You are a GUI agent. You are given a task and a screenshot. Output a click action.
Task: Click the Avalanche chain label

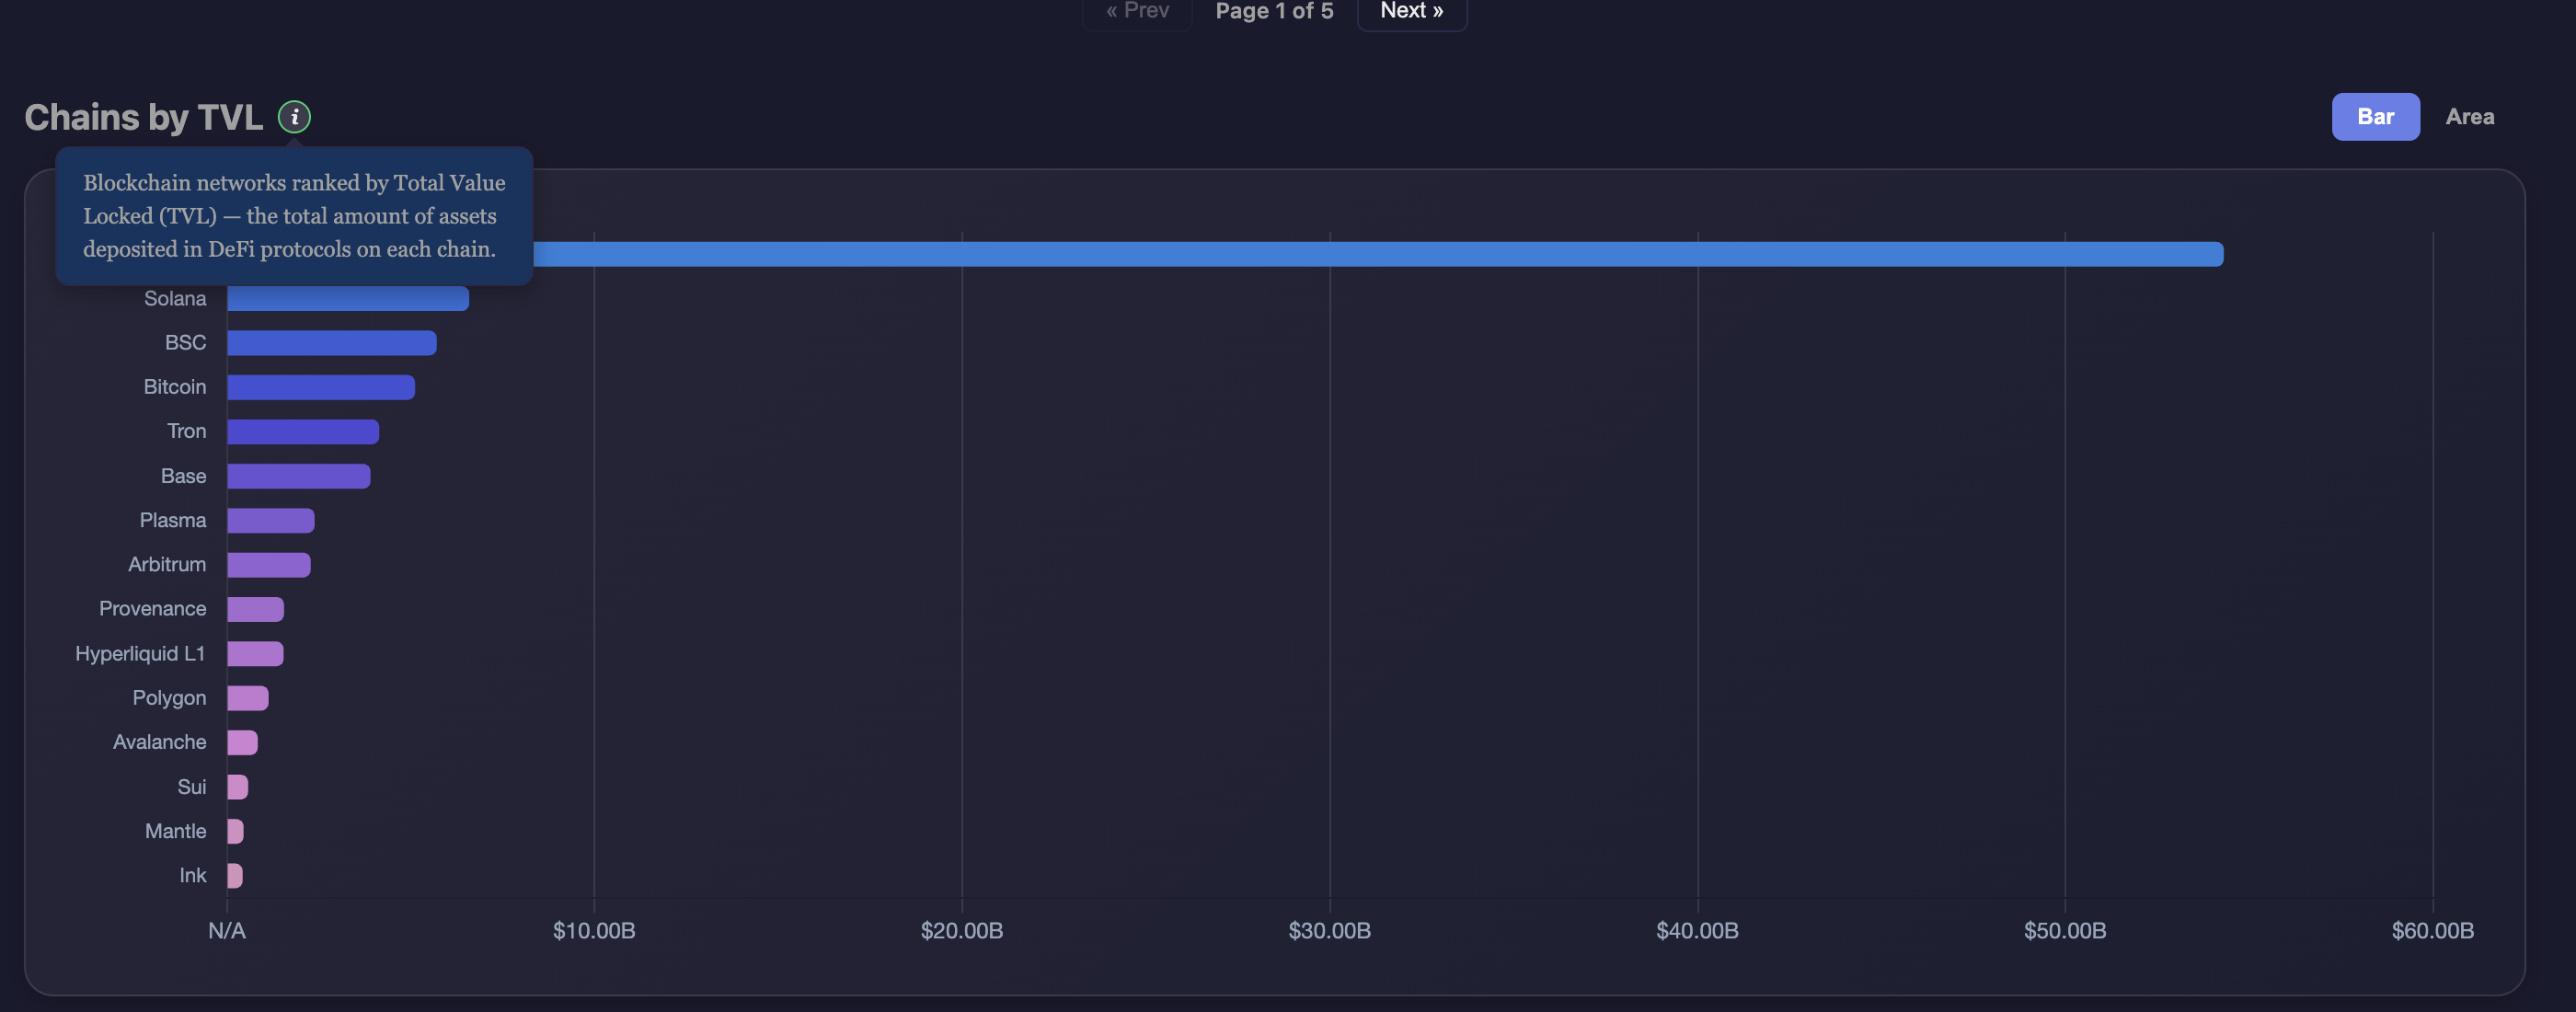[159, 742]
